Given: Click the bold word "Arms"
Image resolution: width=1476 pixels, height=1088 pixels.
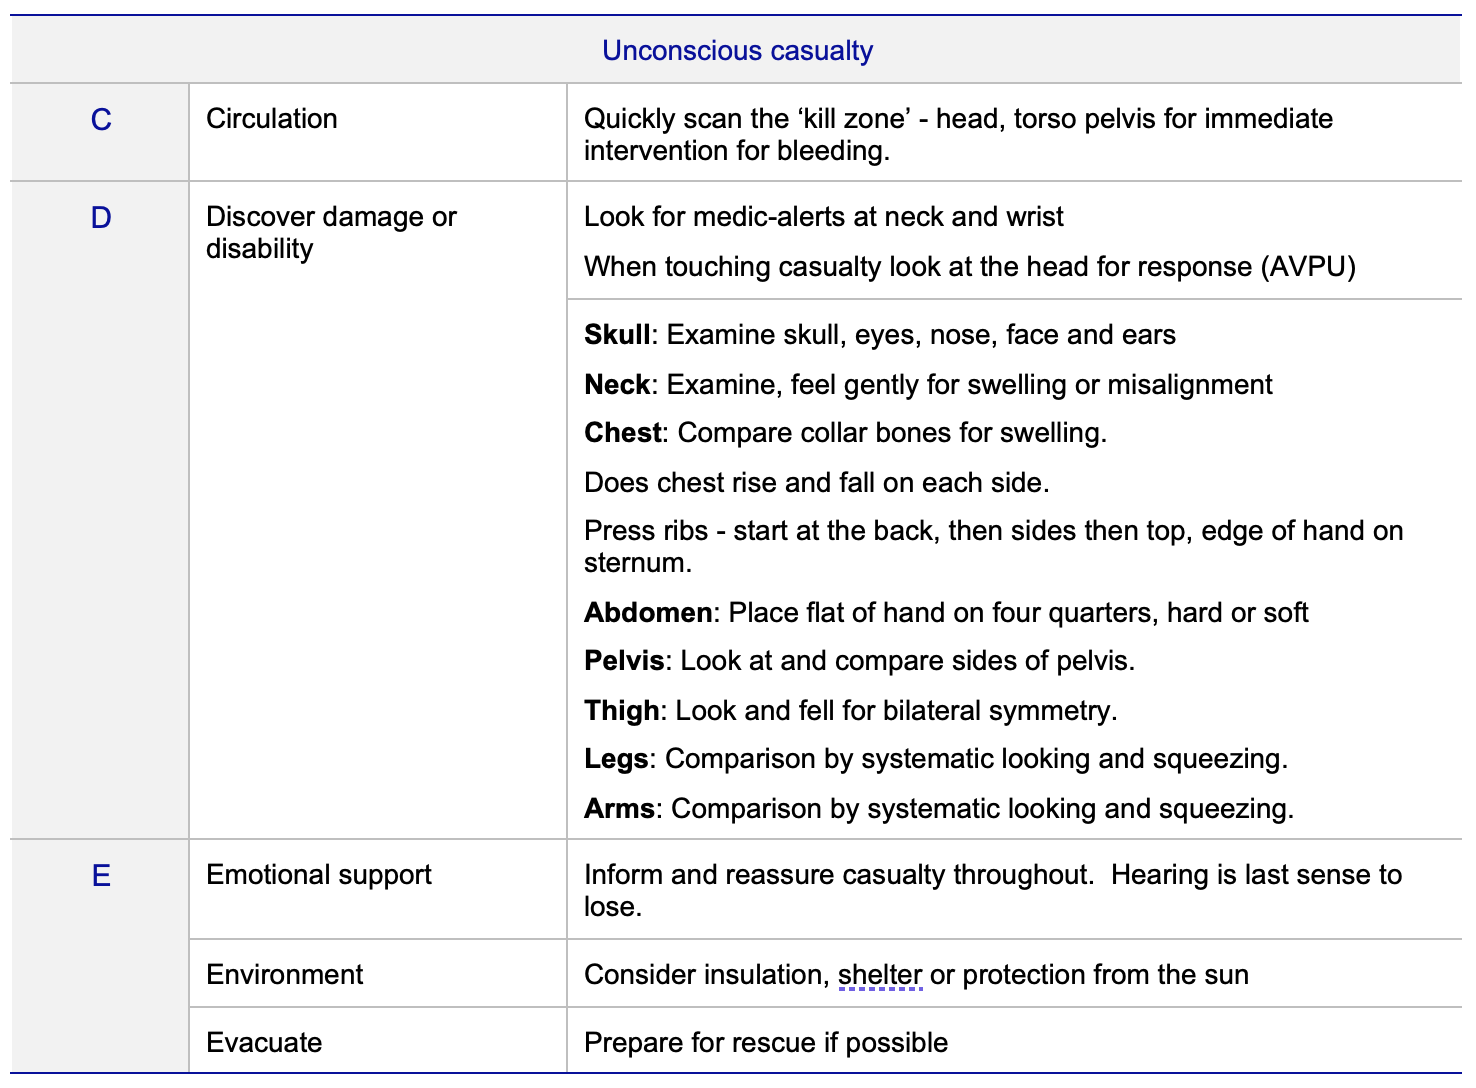Looking at the screenshot, I should [x=619, y=809].
